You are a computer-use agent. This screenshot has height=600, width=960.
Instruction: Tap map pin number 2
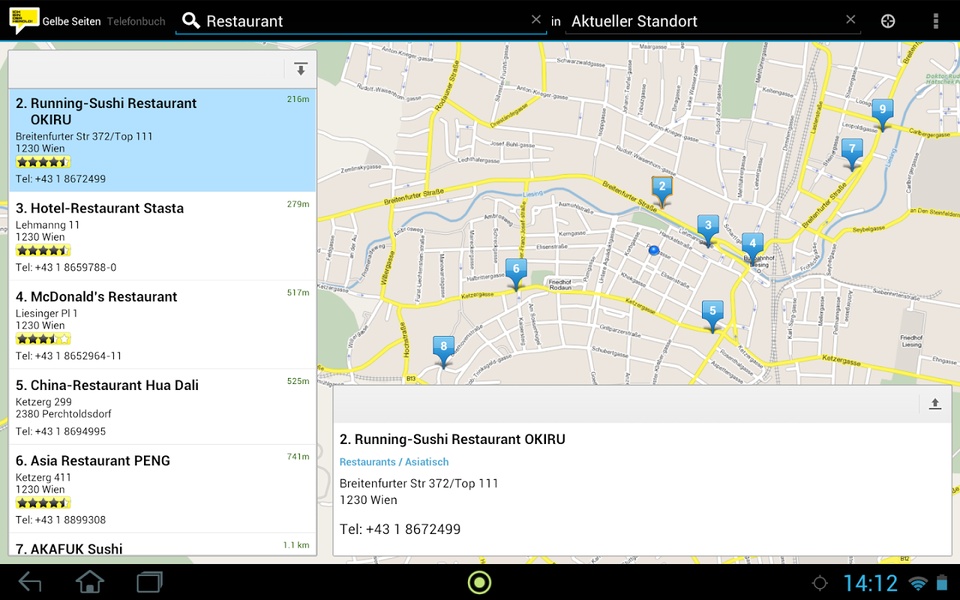pos(661,190)
